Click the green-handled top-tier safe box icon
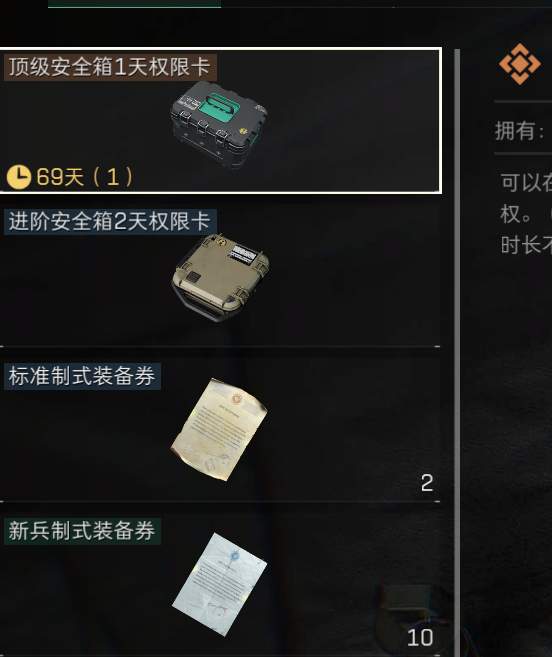 click(x=219, y=125)
